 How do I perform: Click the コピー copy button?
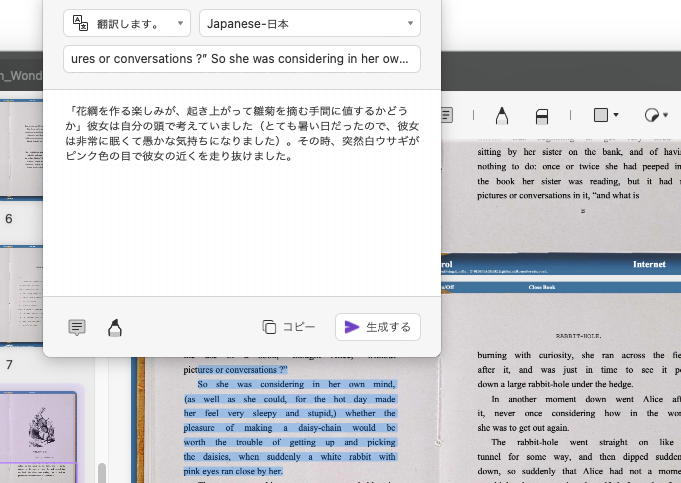pos(289,327)
